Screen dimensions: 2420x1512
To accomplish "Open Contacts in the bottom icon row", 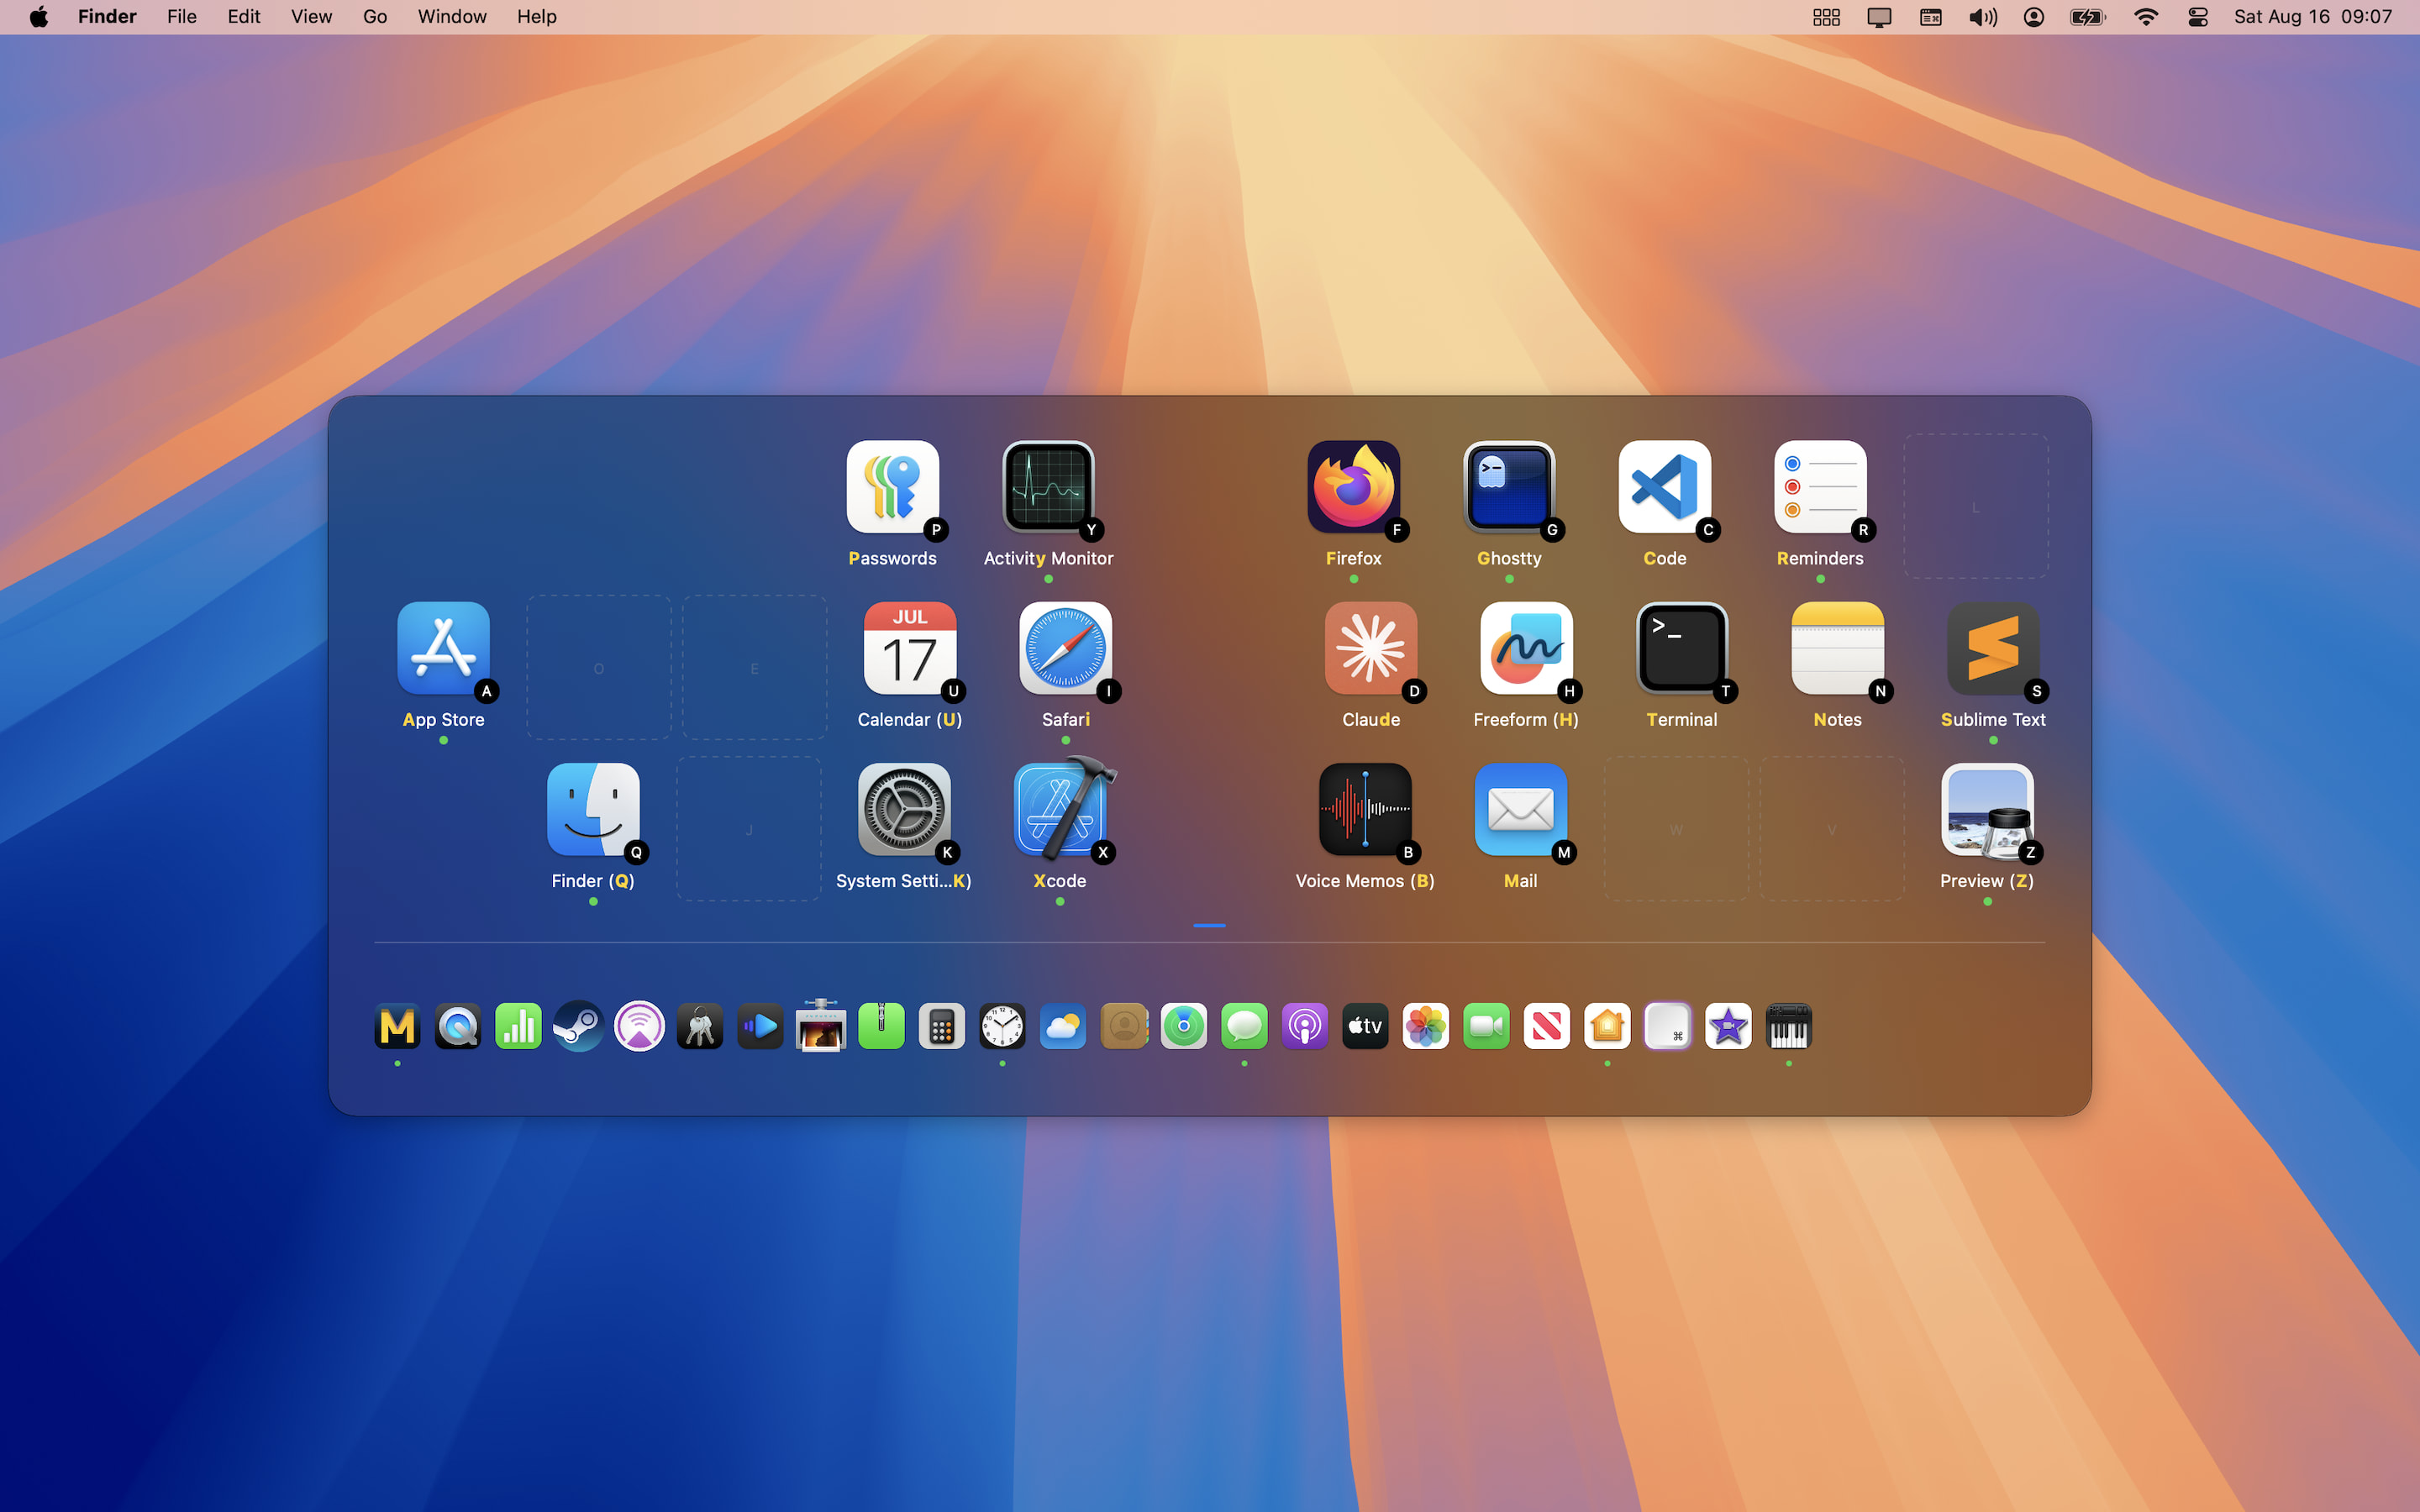I will (1123, 1026).
